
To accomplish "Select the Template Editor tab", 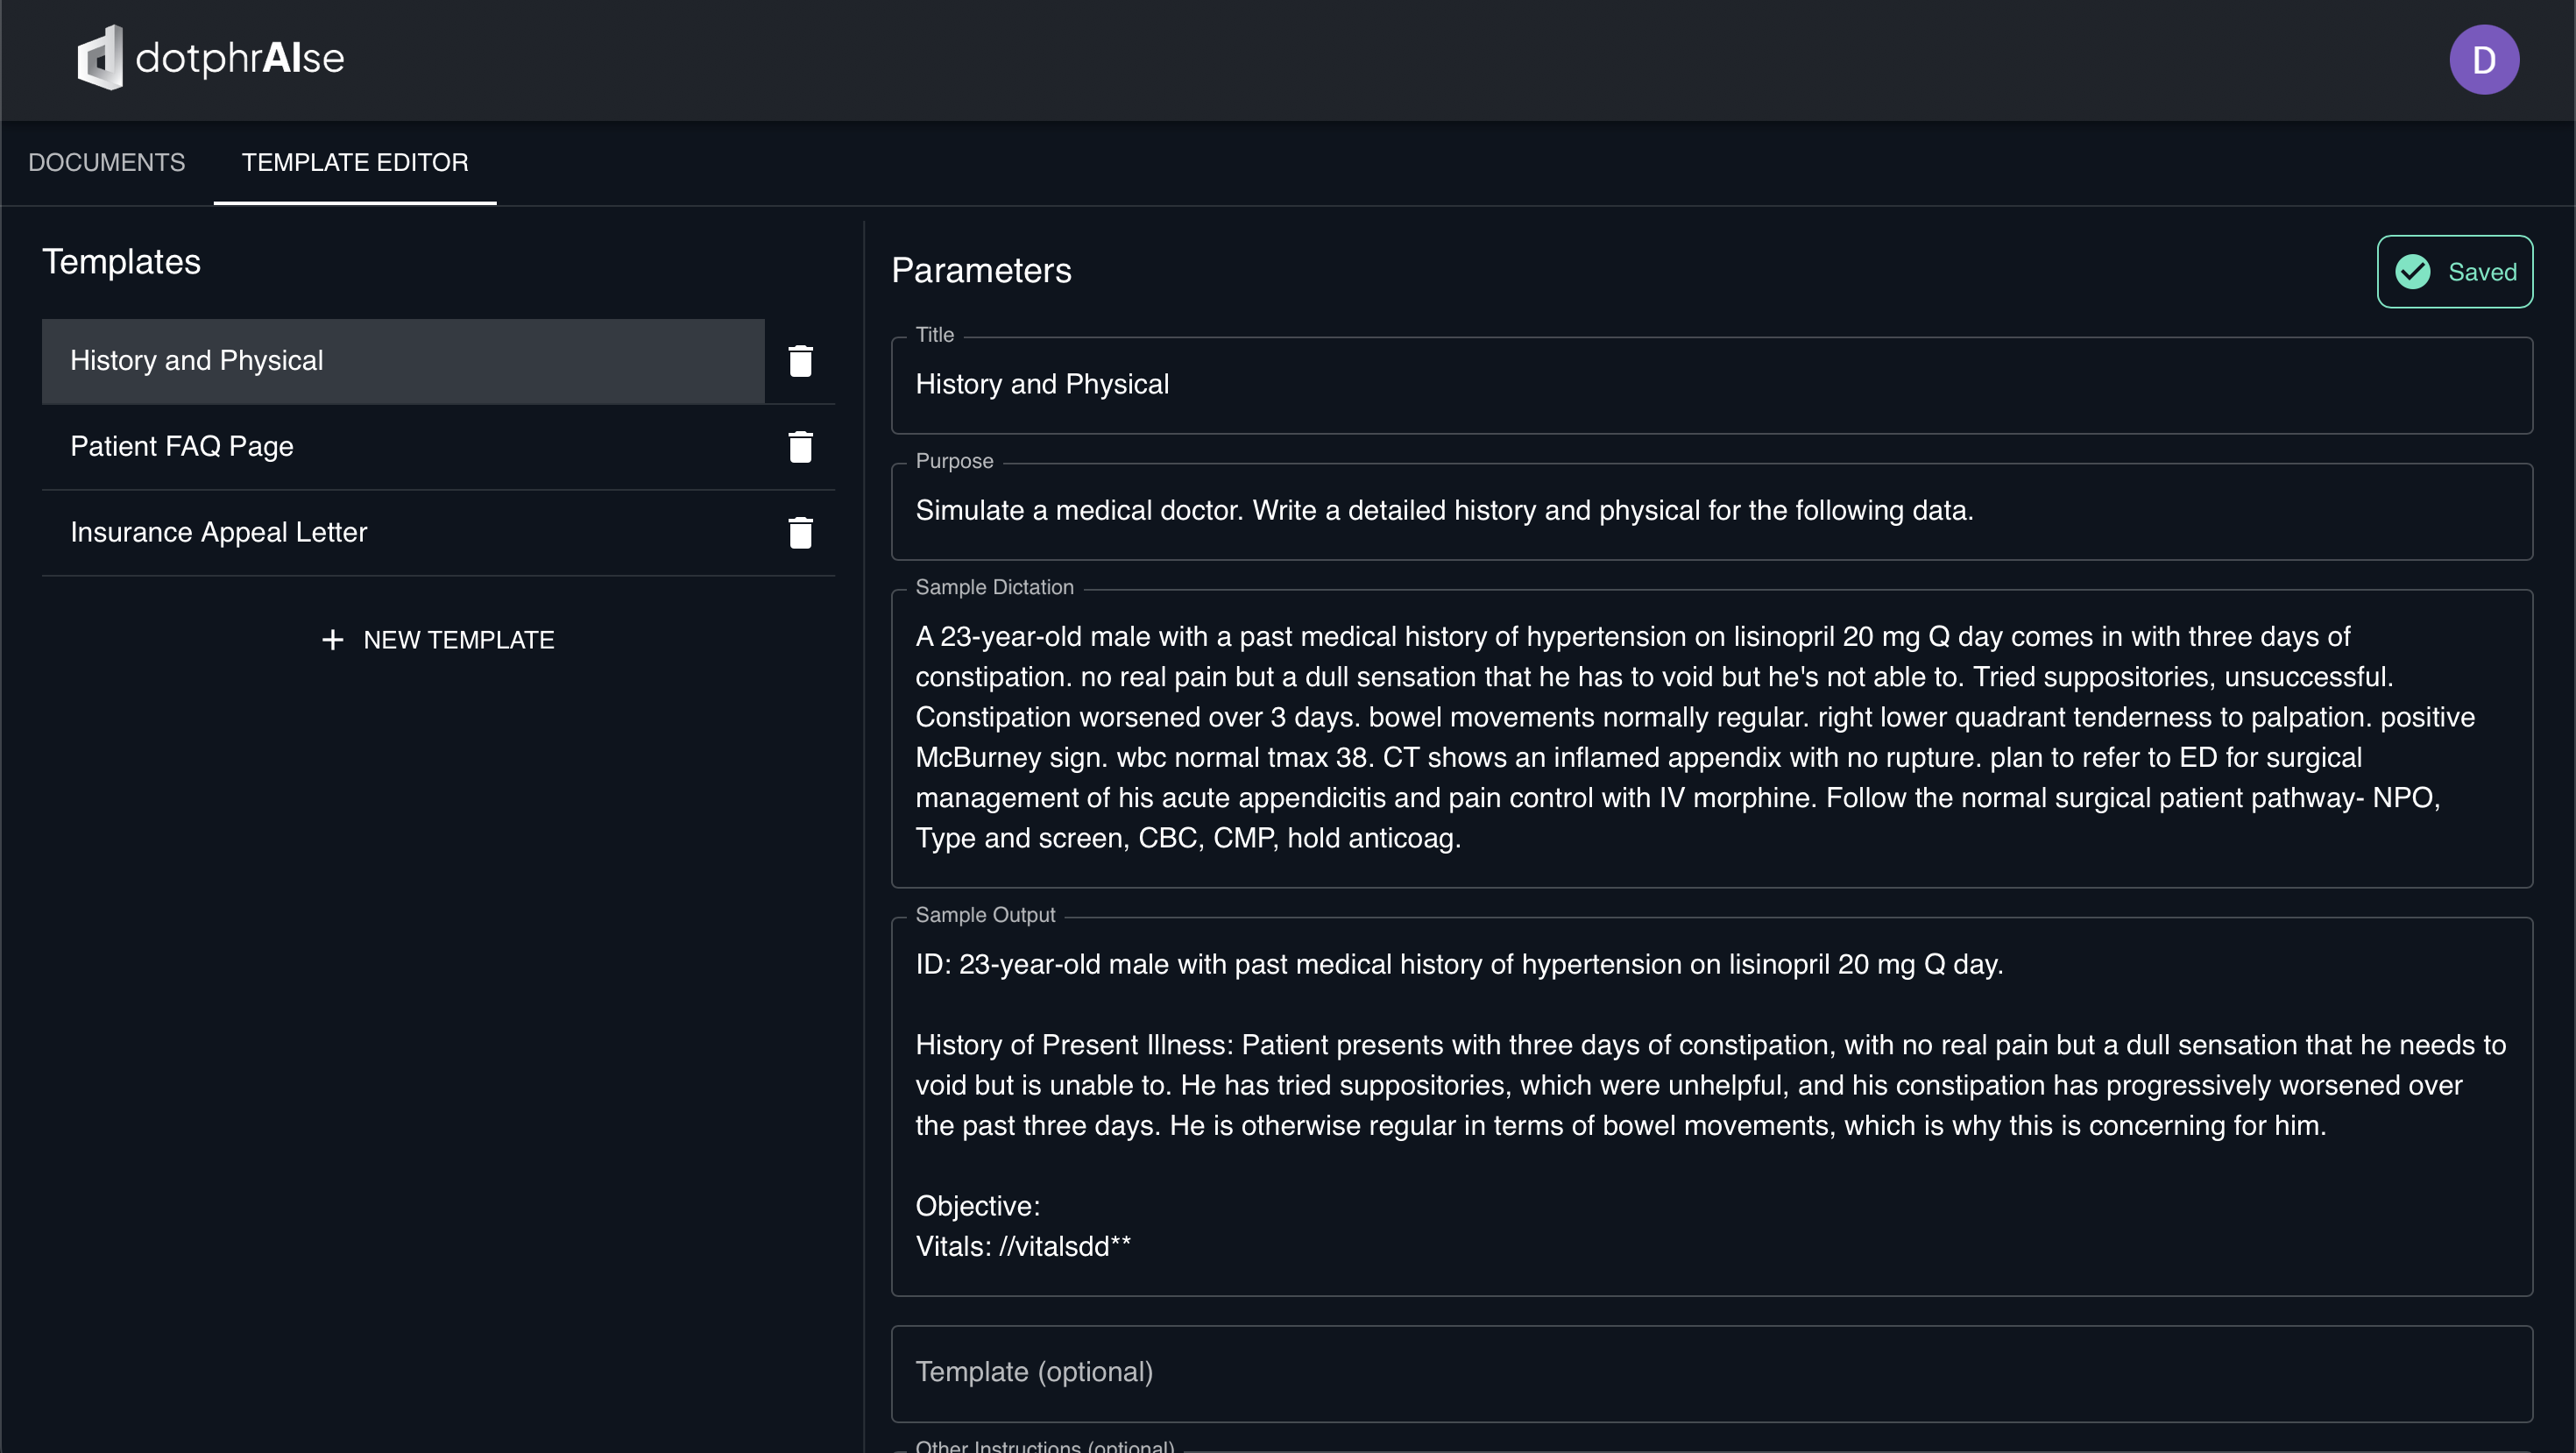I will [355, 162].
